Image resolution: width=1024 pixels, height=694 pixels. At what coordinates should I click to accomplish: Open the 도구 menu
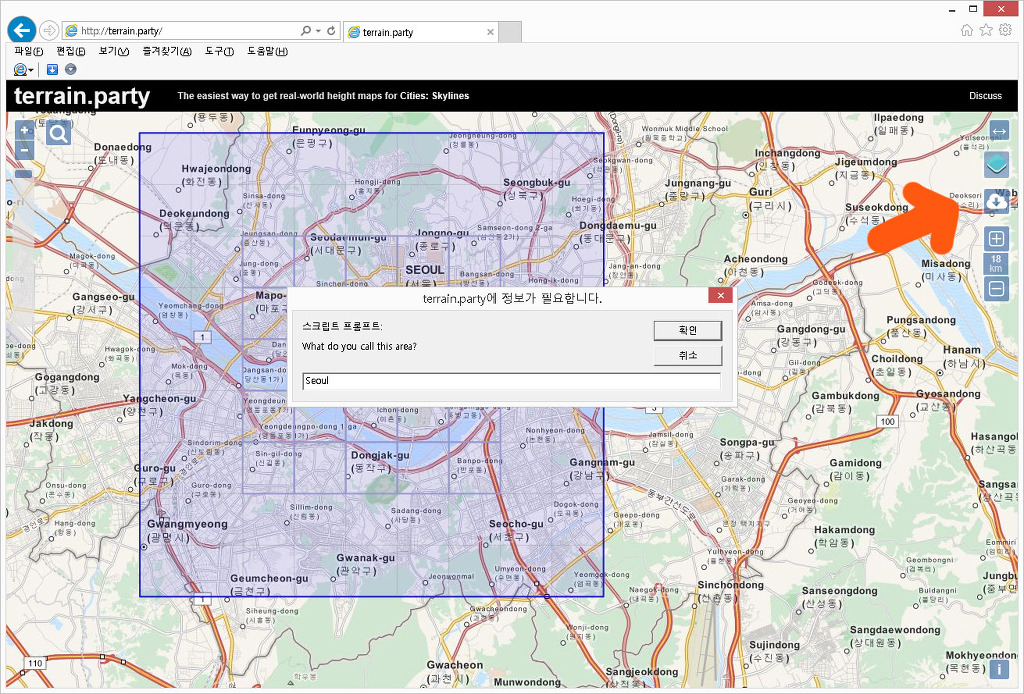219,51
